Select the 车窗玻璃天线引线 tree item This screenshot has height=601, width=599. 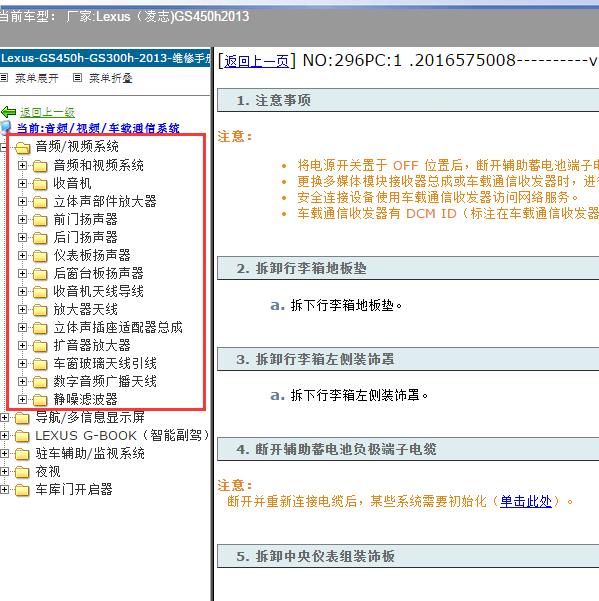click(105, 363)
